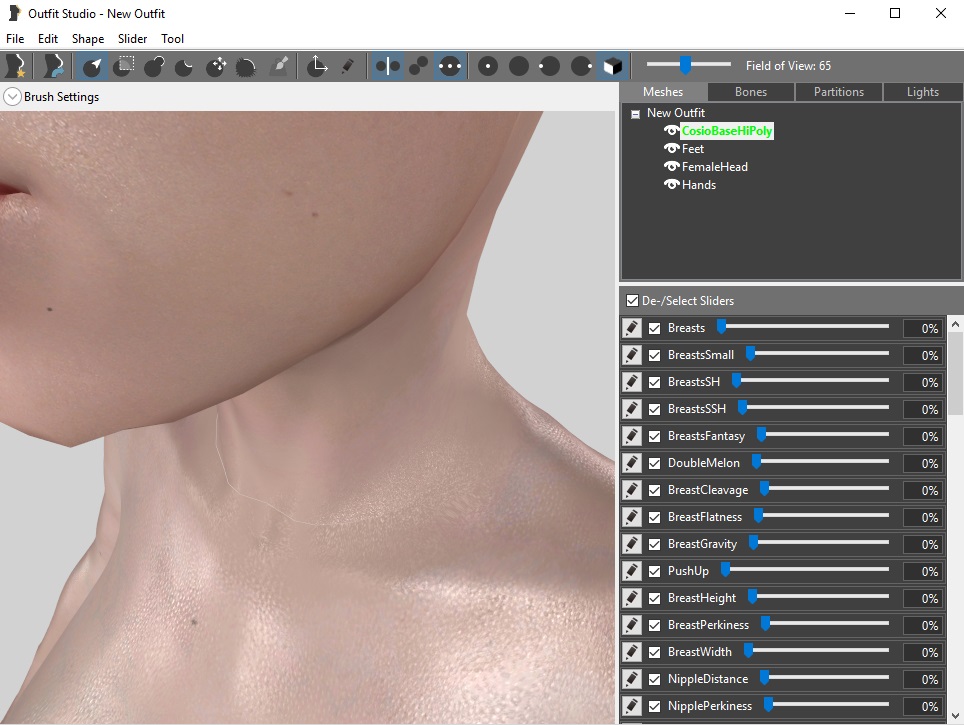Select the Smooth brush tool

246,66
